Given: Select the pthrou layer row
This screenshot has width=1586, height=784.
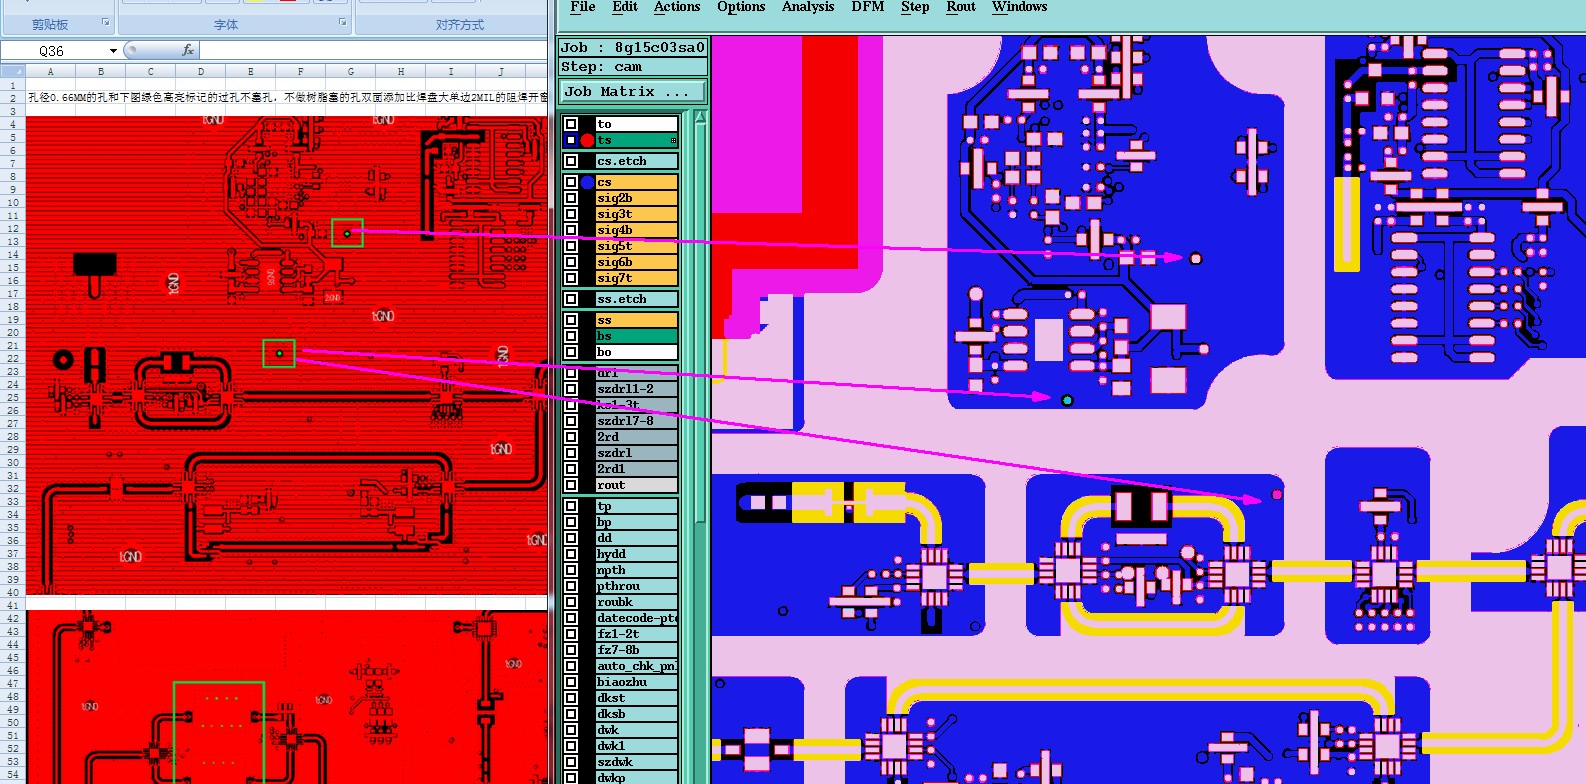Looking at the screenshot, I should (x=637, y=586).
